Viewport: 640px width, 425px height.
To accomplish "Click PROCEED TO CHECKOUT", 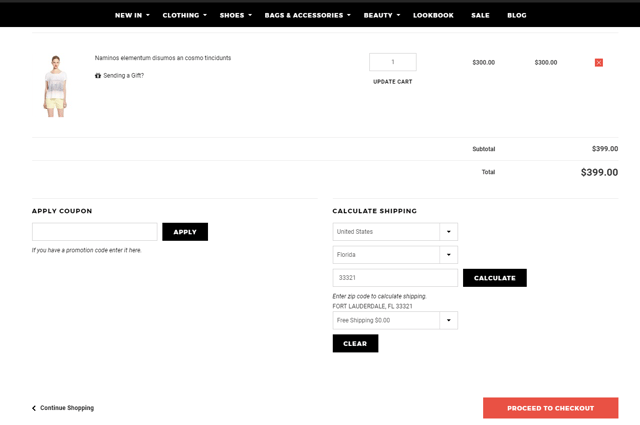I will pyautogui.click(x=550, y=408).
